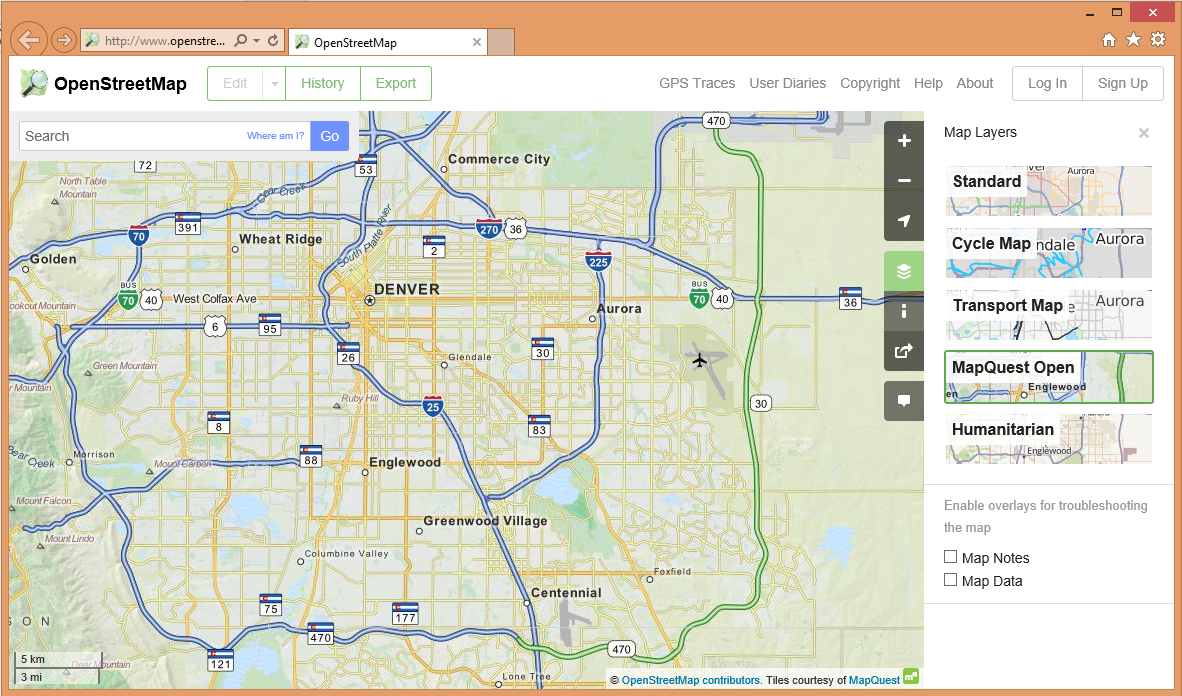Go forward in the browser

pyautogui.click(x=64, y=40)
